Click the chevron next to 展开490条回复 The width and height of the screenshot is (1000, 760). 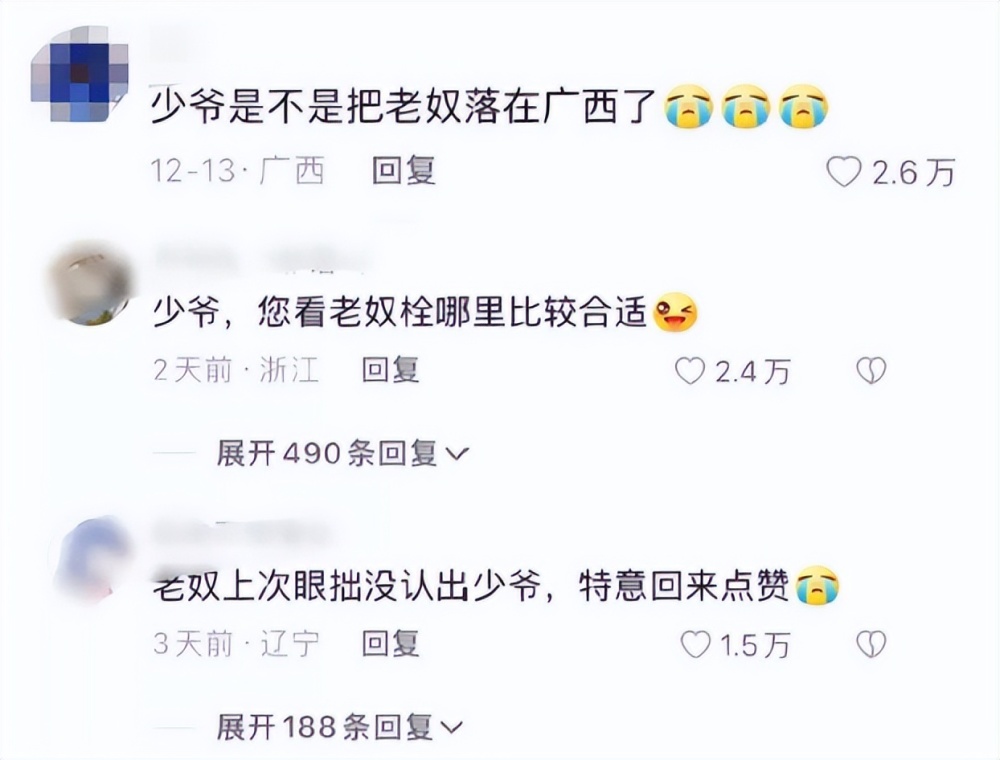point(457,455)
